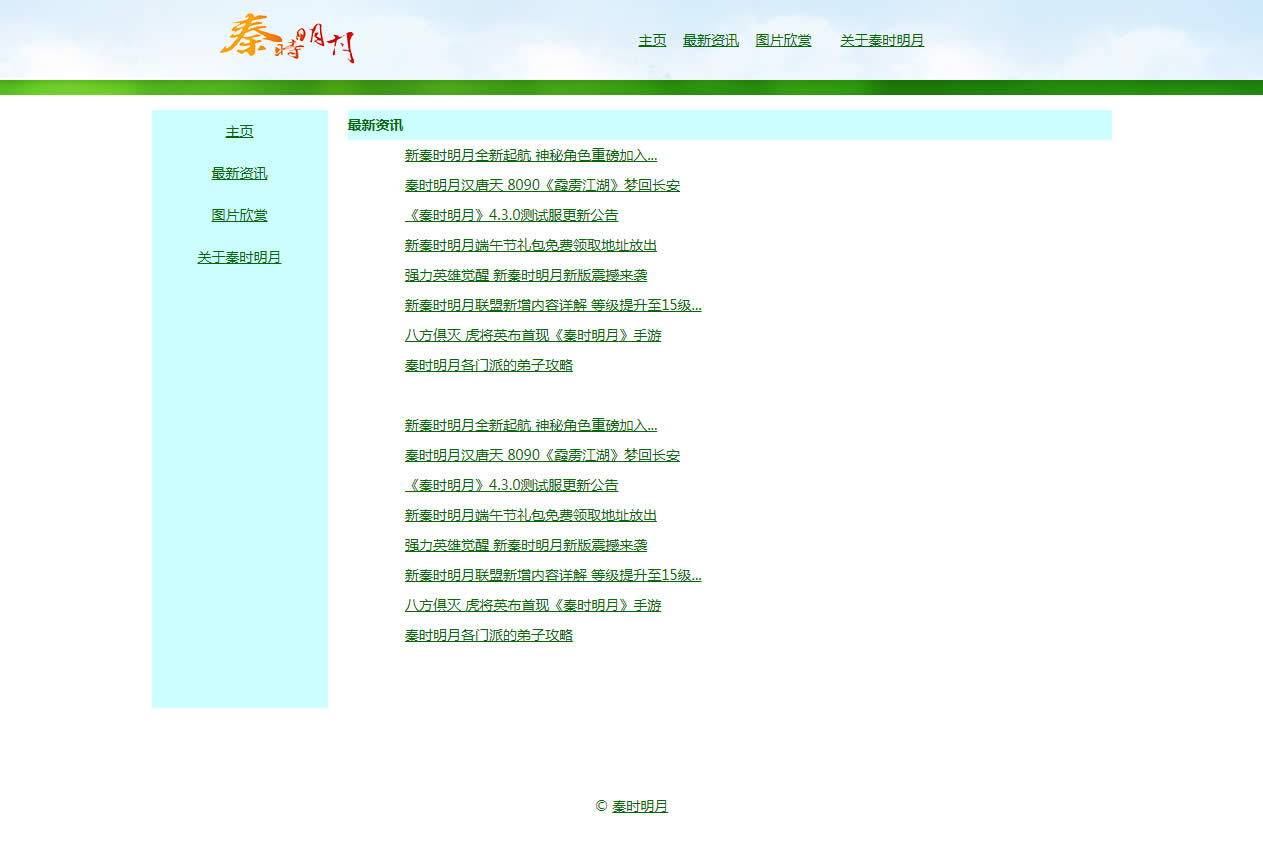Open 秦时明月各门派的弟子攻略 in the lower list
Viewport: 1263px width, 846px height.
tap(488, 636)
